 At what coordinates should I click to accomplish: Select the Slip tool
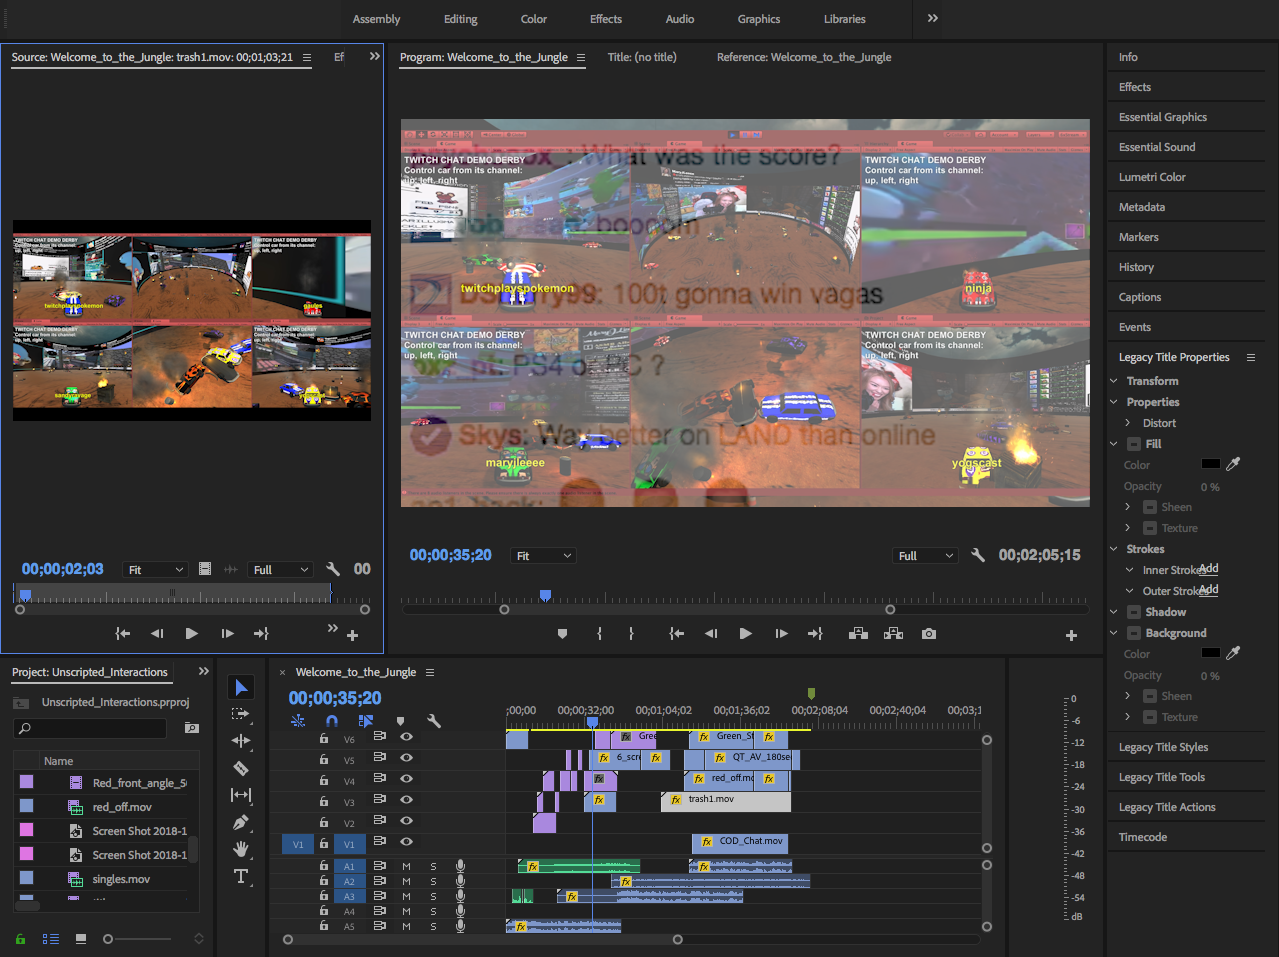(241, 795)
